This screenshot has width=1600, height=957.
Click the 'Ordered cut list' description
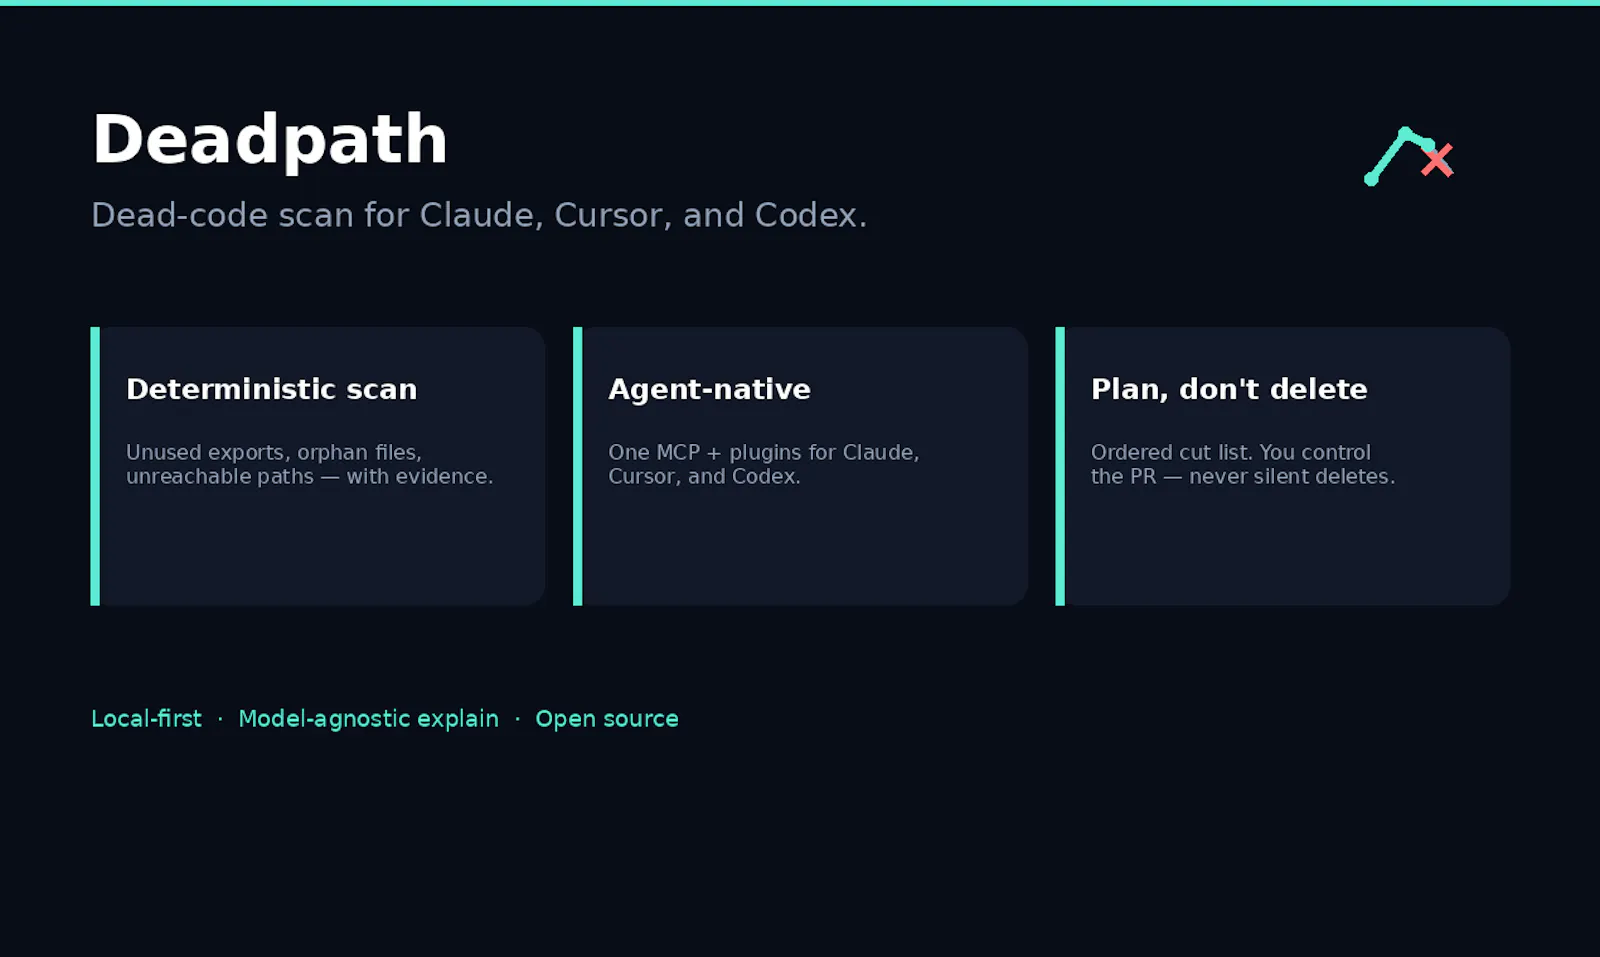[1242, 464]
